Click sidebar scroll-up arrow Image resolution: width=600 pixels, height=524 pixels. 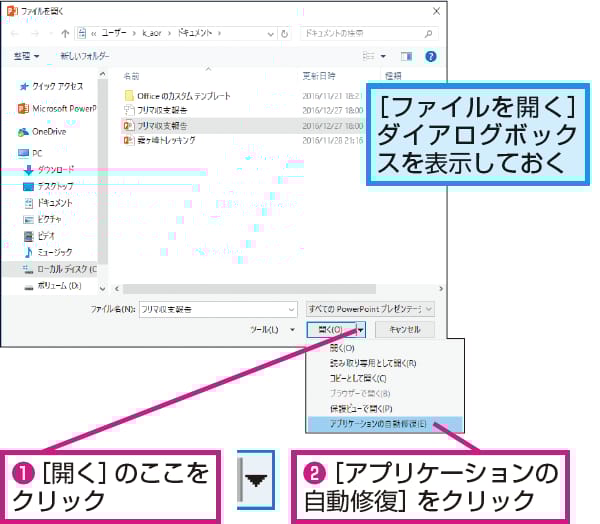click(x=103, y=74)
